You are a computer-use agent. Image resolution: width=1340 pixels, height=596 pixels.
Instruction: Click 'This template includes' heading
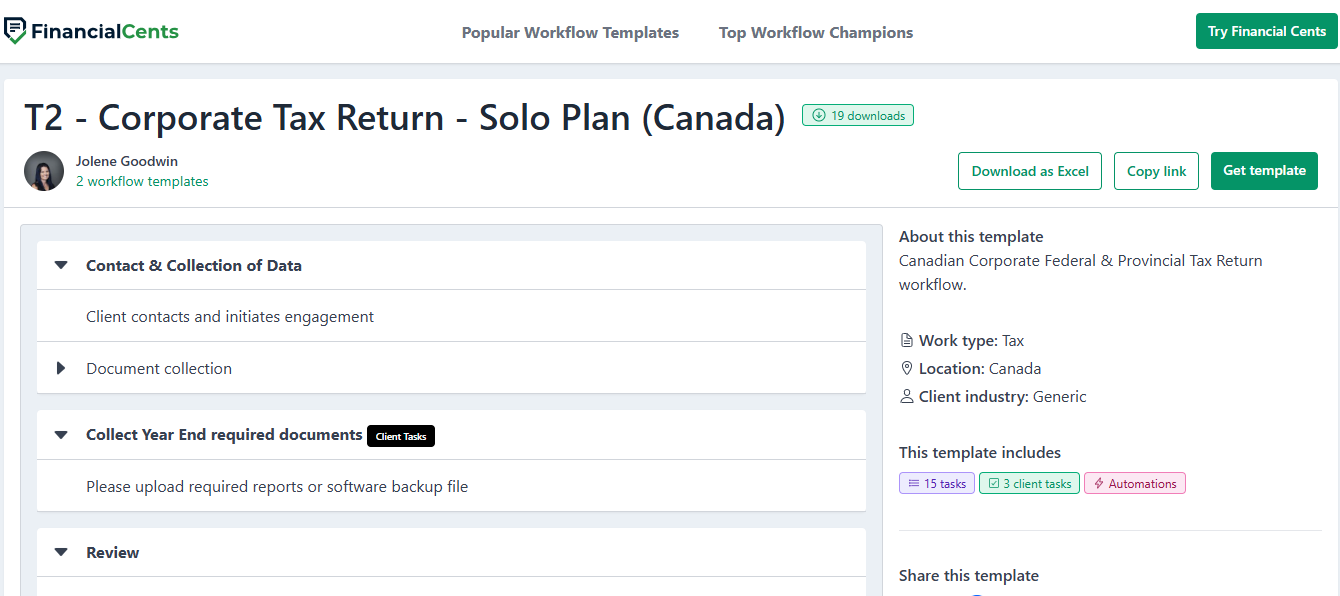coord(980,453)
